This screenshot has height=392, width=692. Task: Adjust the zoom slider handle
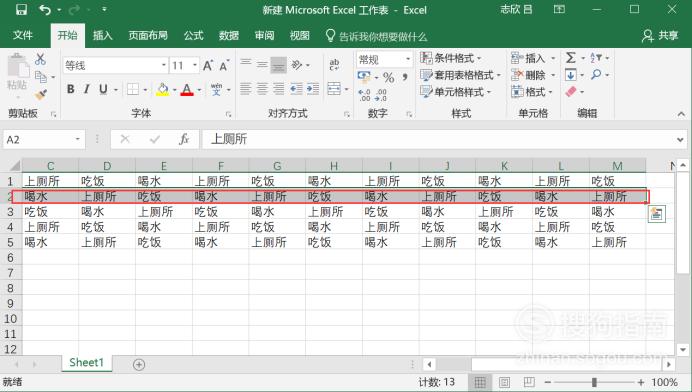coord(594,382)
